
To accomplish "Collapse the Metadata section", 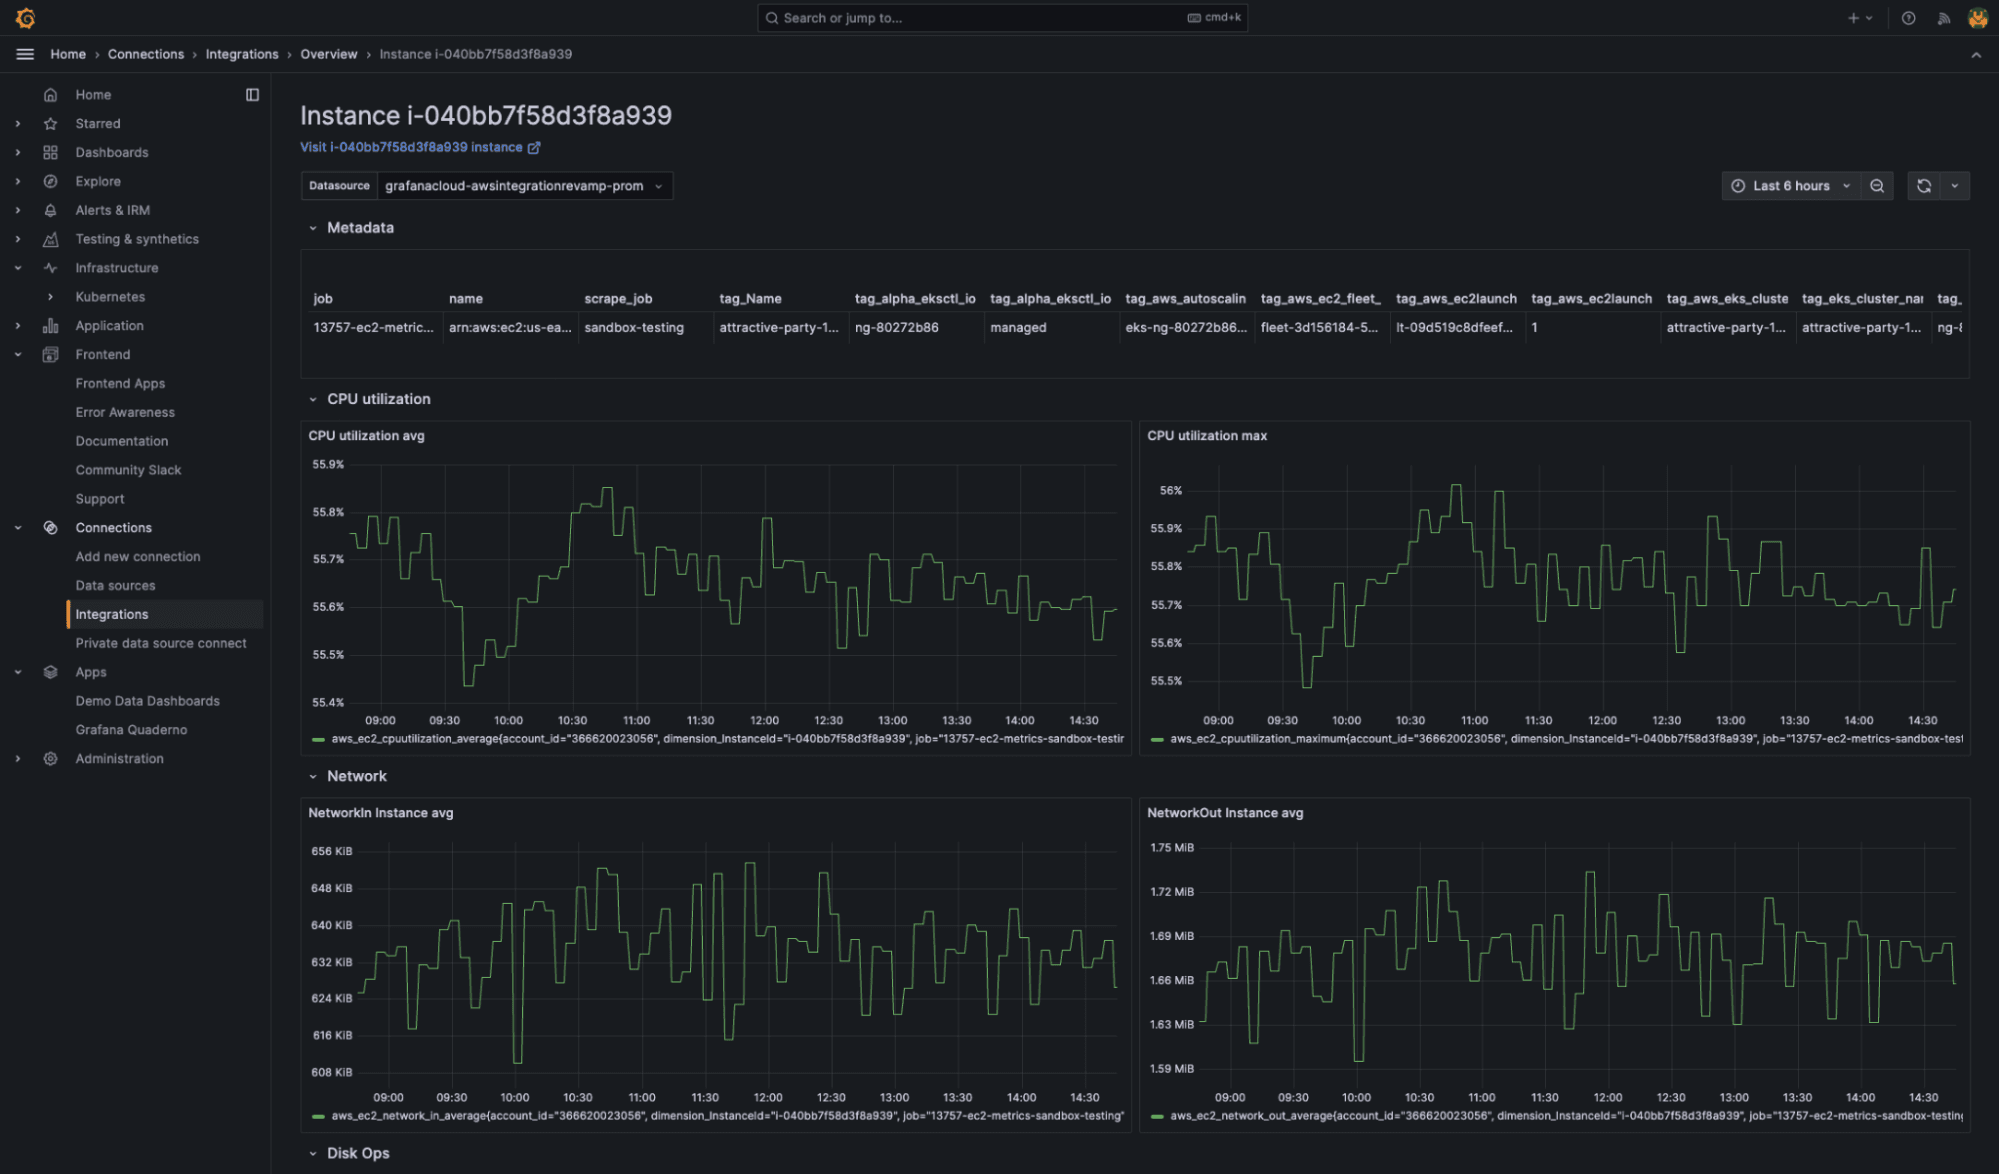I will pos(312,227).
